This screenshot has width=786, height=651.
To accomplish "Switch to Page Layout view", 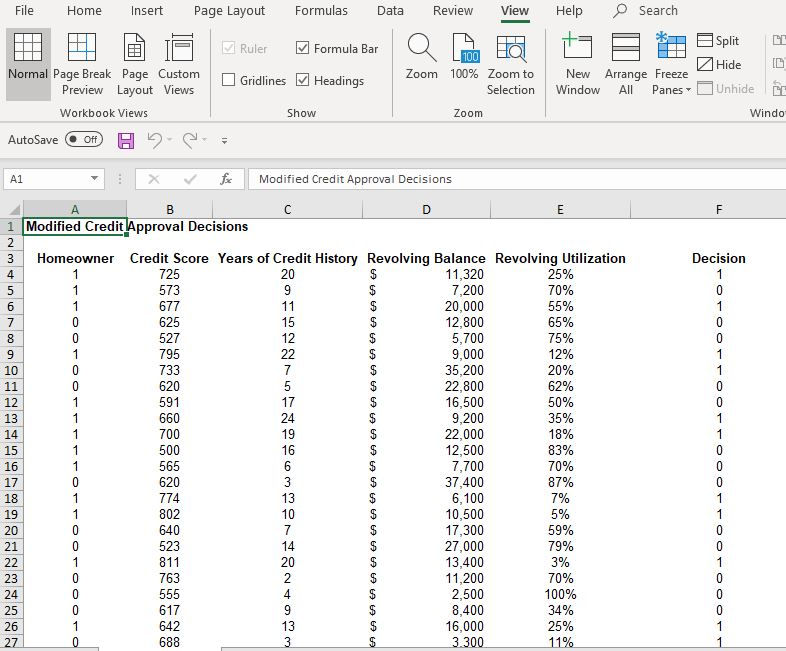I will coord(134,64).
